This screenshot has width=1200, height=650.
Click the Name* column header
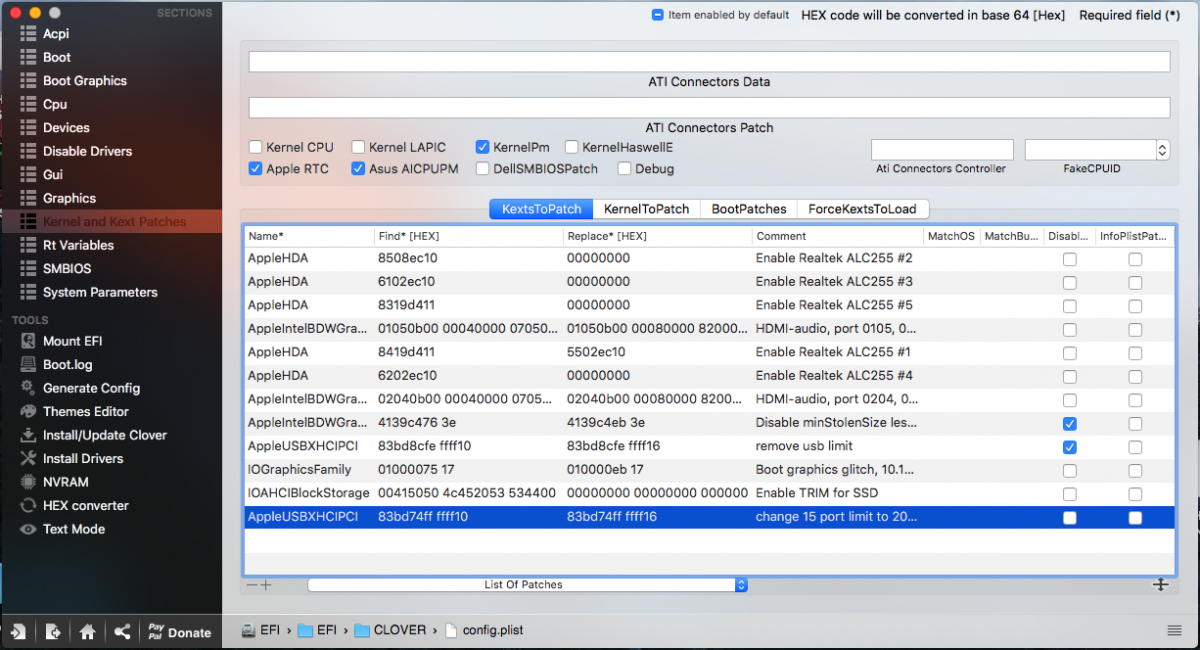click(x=309, y=236)
